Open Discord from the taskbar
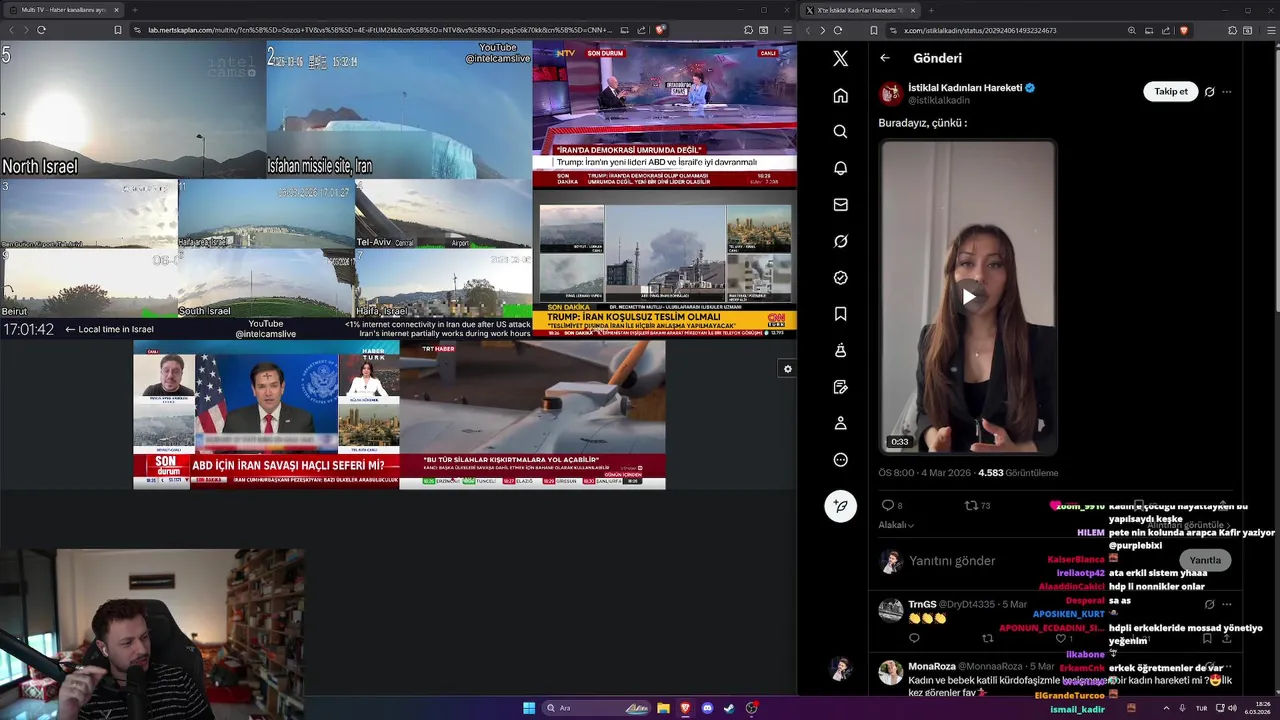 click(707, 708)
